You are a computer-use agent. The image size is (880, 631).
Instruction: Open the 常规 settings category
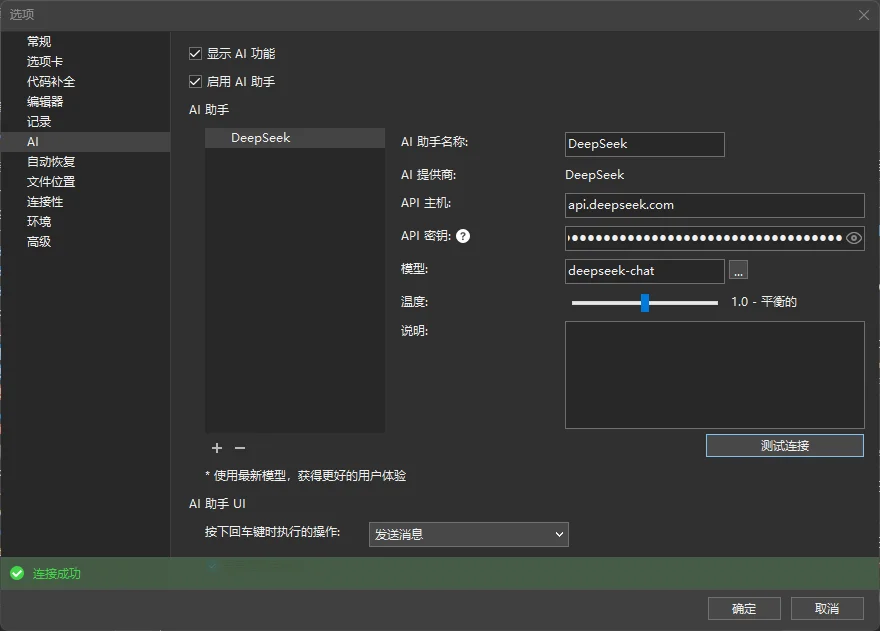(x=85, y=42)
